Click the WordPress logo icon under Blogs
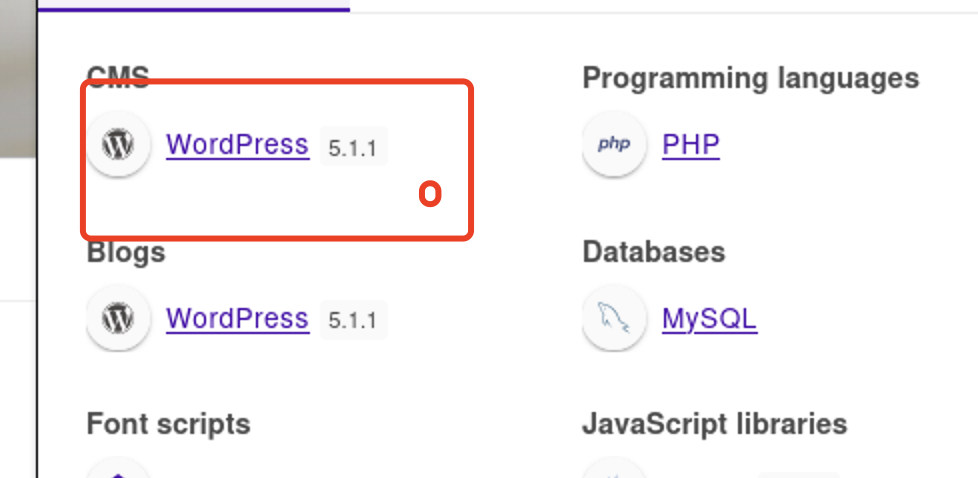This screenshot has height=478, width=978. click(118, 318)
